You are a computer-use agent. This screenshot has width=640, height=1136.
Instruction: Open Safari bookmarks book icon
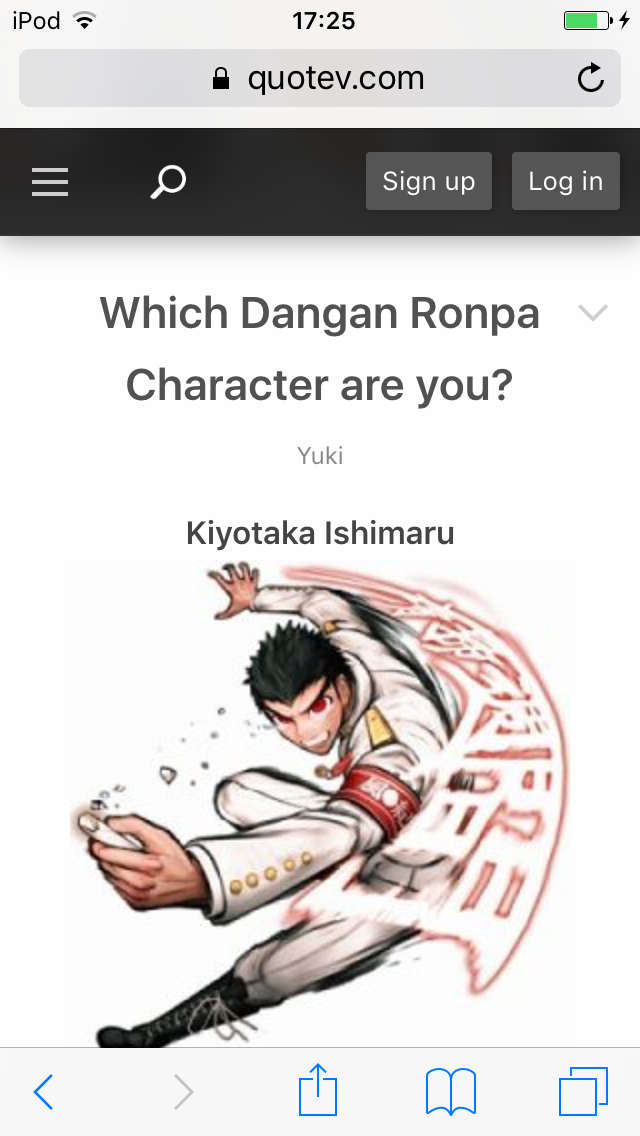[451, 1092]
